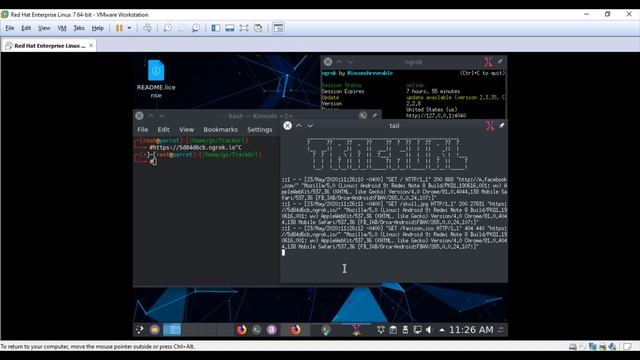The width and height of the screenshot is (640, 360).
Task: Send Ctrl+Alt+Del to the virtual machine
Action: click(147, 28)
